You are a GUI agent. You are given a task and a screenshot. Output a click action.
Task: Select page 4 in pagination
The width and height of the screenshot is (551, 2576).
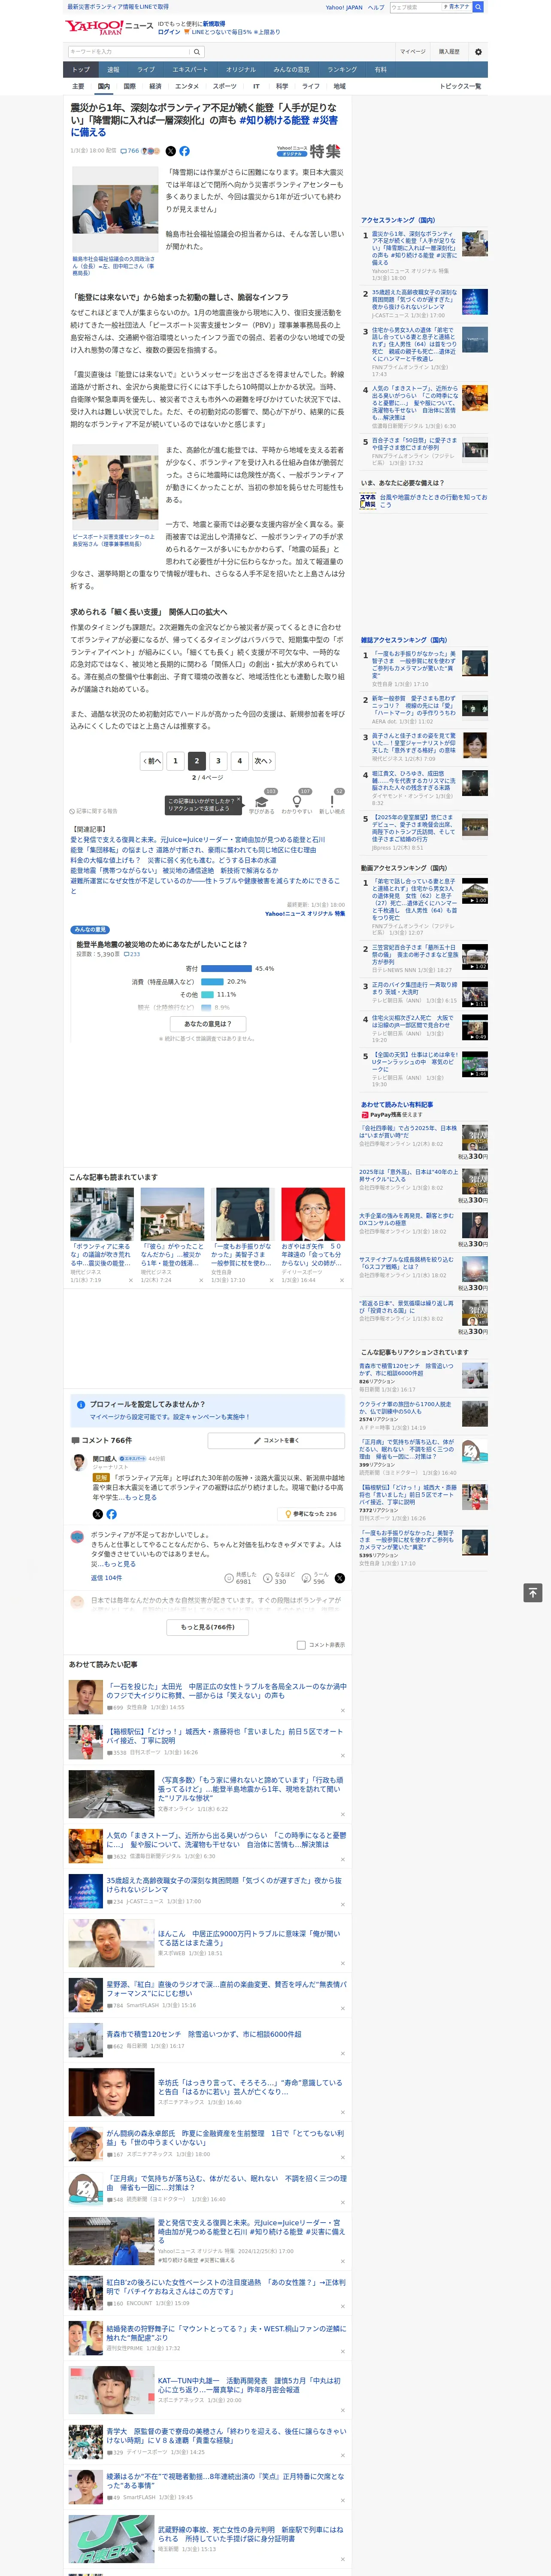click(239, 761)
